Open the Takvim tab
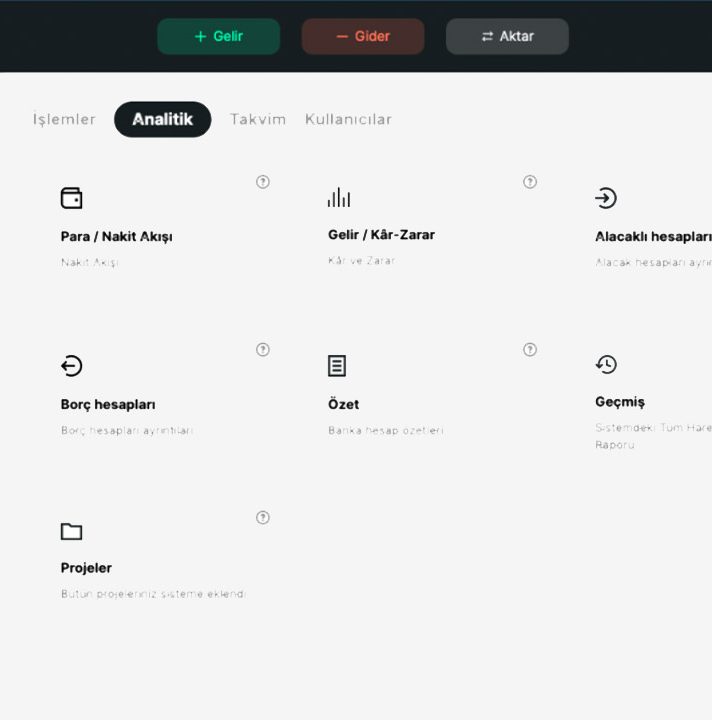Viewport: 712px width, 720px height. click(x=258, y=119)
